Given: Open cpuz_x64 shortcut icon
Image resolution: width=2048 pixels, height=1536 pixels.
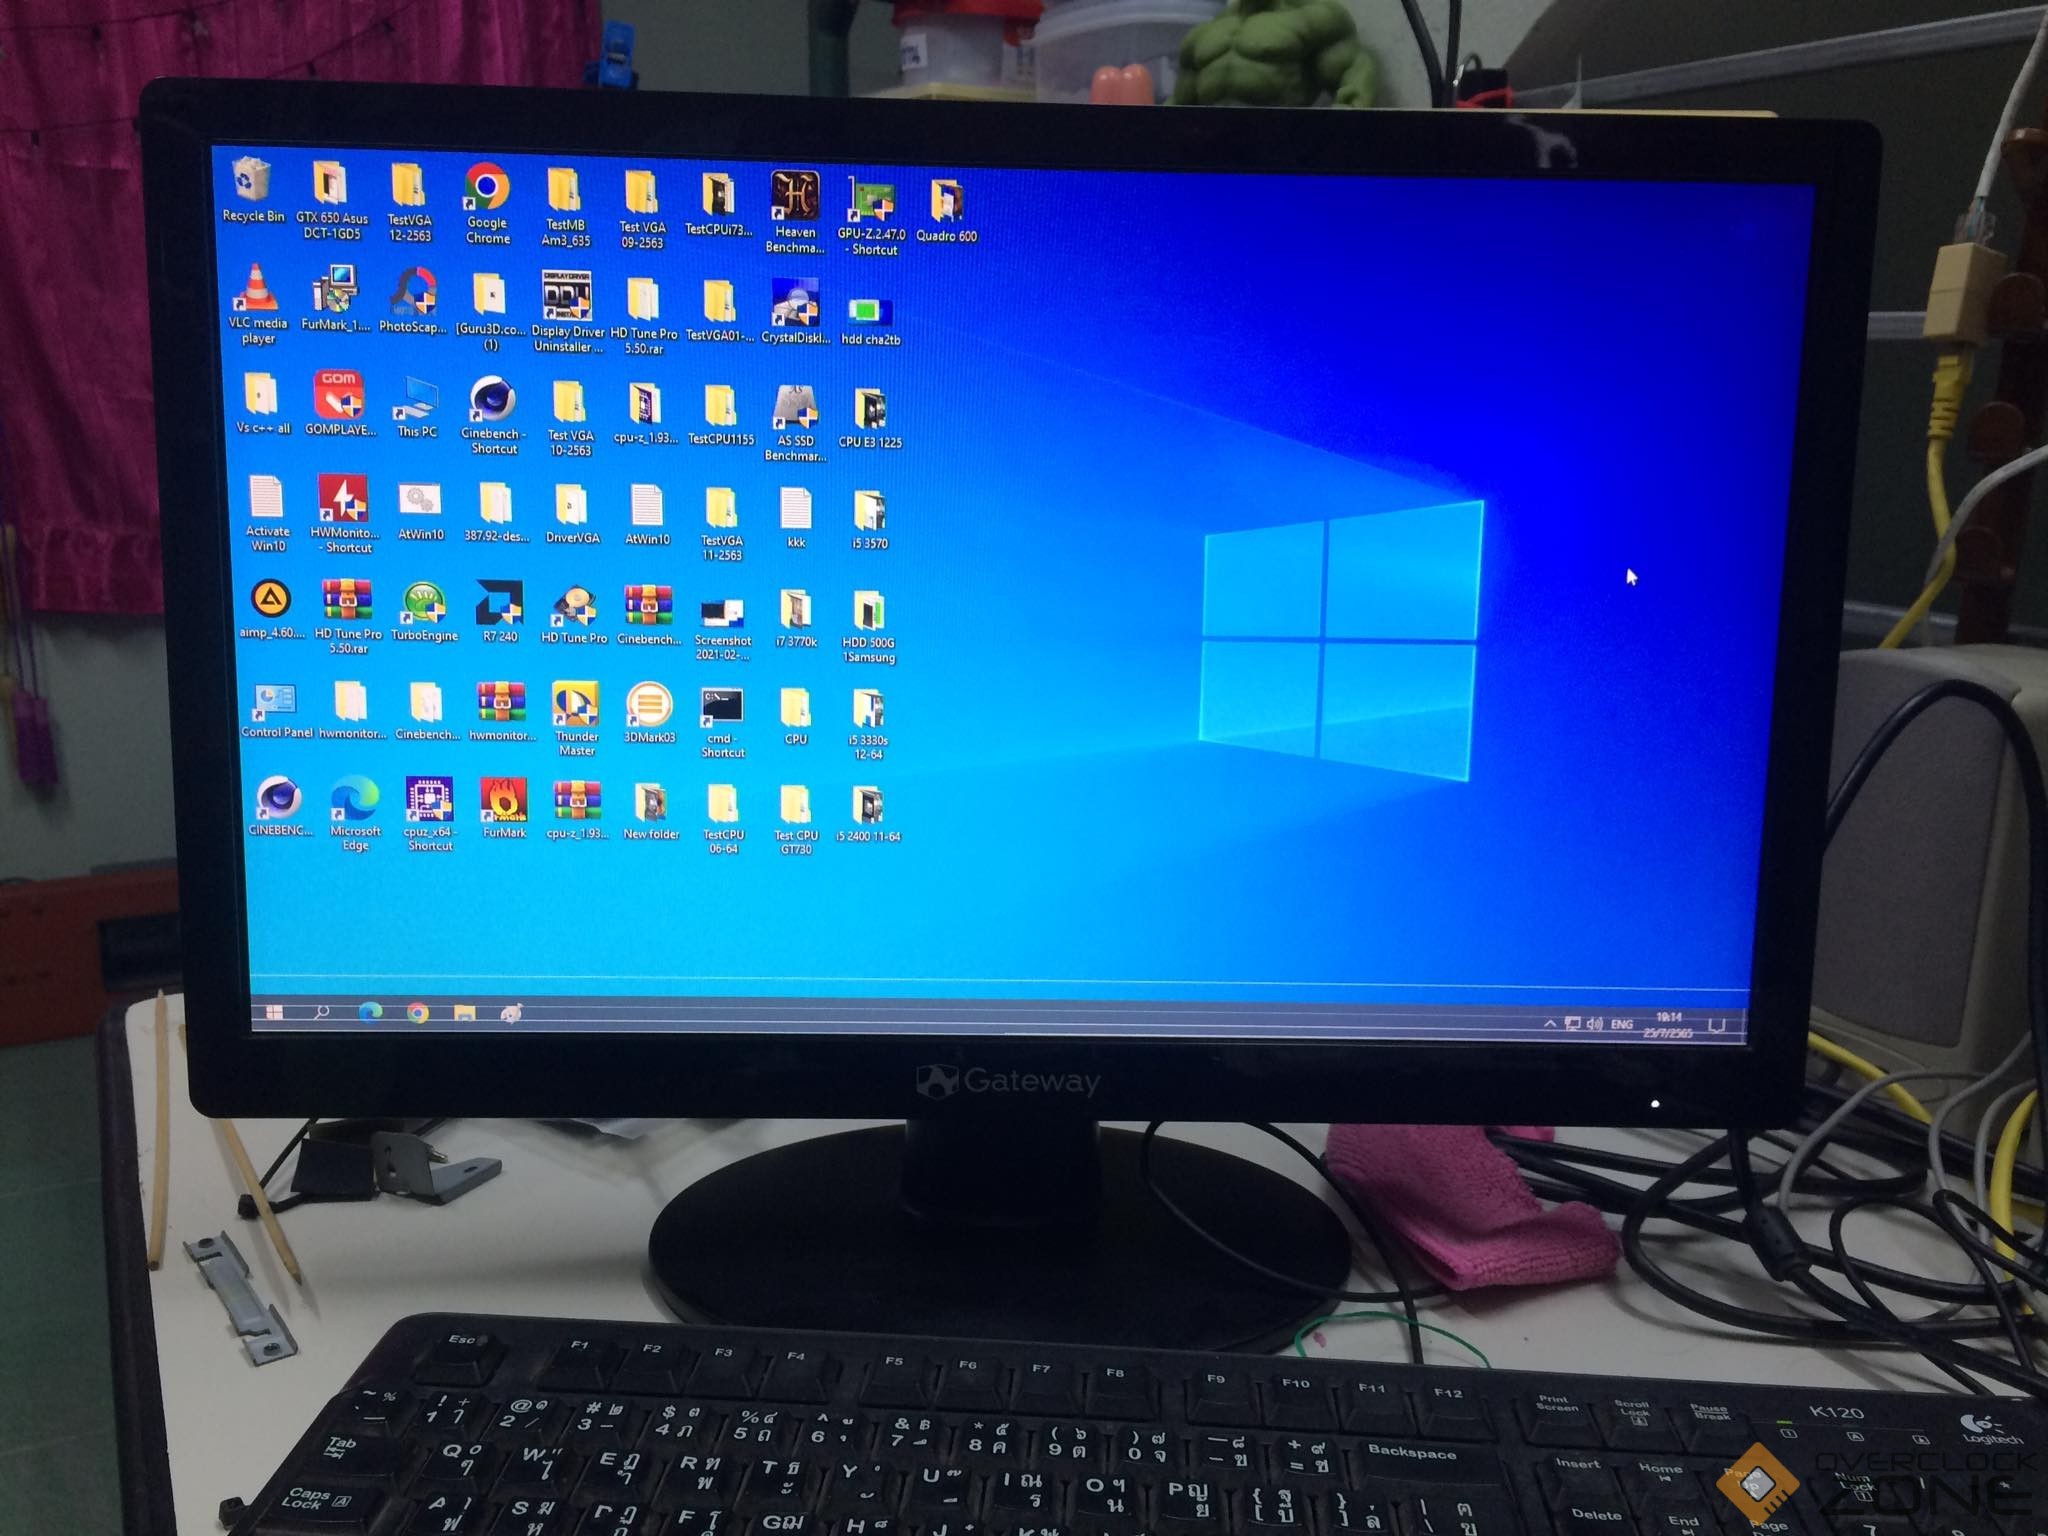Looking at the screenshot, I should tap(429, 800).
